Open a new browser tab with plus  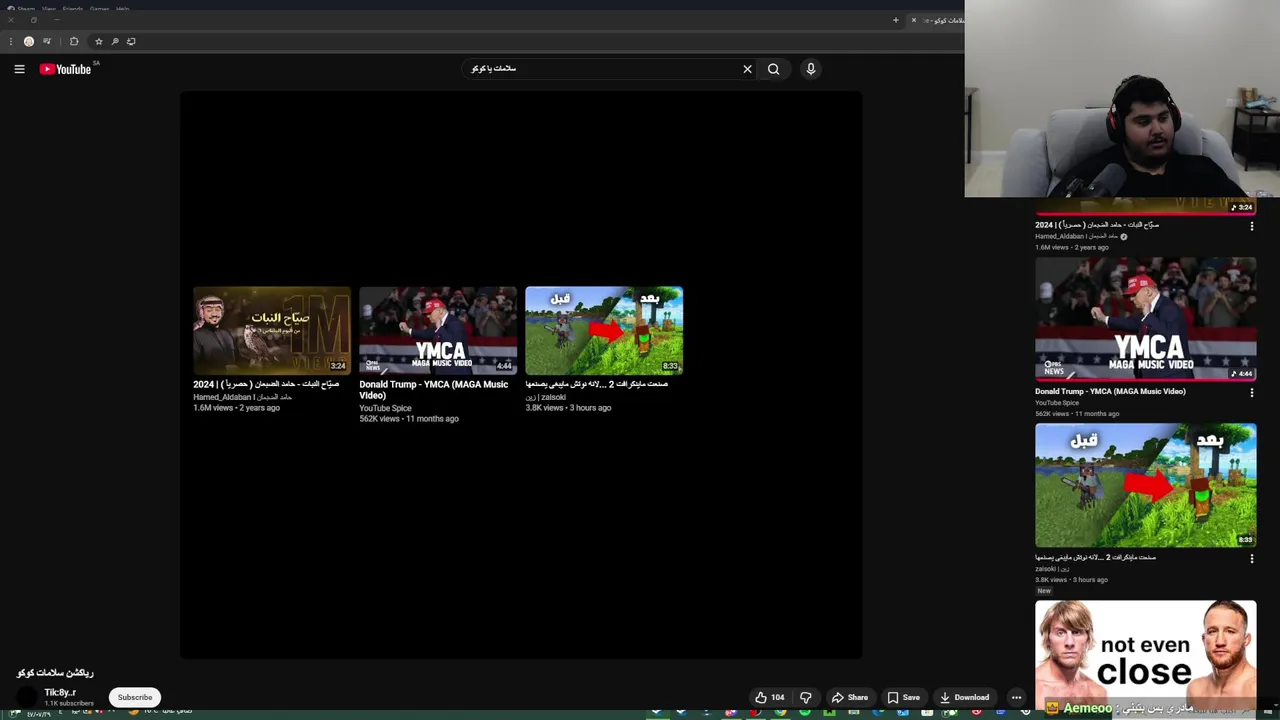point(895,20)
